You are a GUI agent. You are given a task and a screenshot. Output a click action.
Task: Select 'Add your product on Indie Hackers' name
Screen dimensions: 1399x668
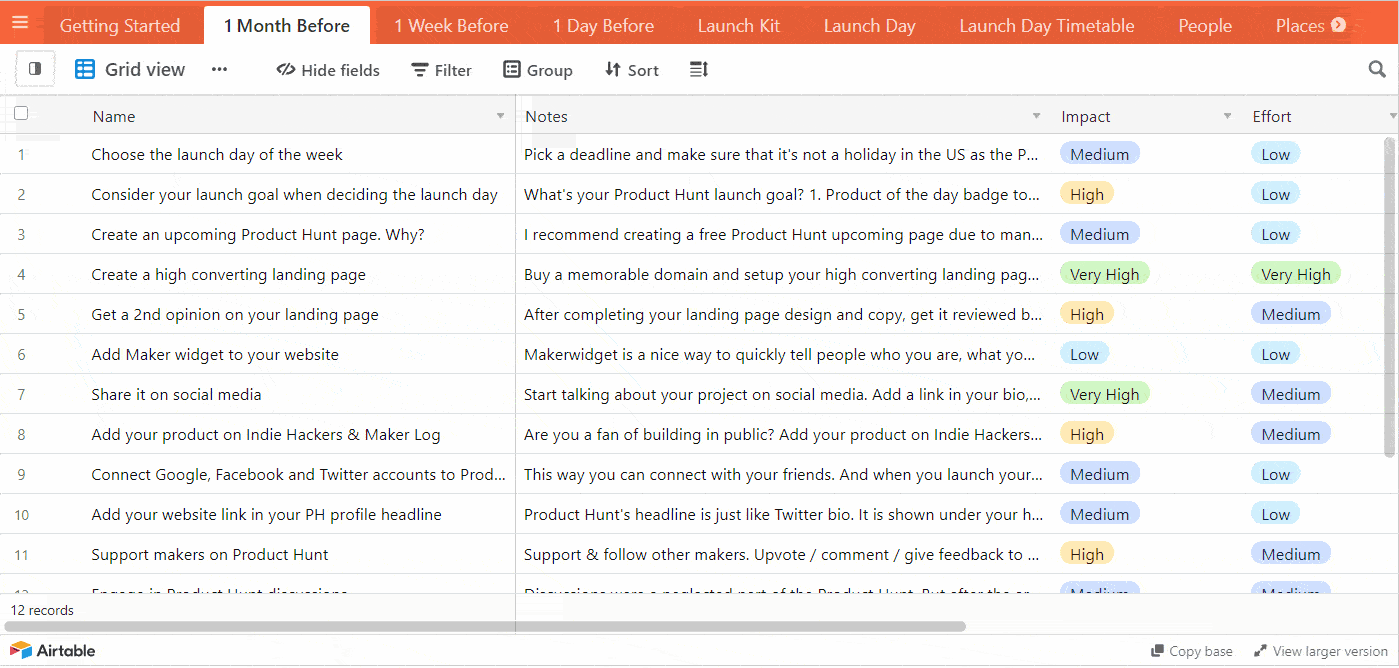coord(266,434)
